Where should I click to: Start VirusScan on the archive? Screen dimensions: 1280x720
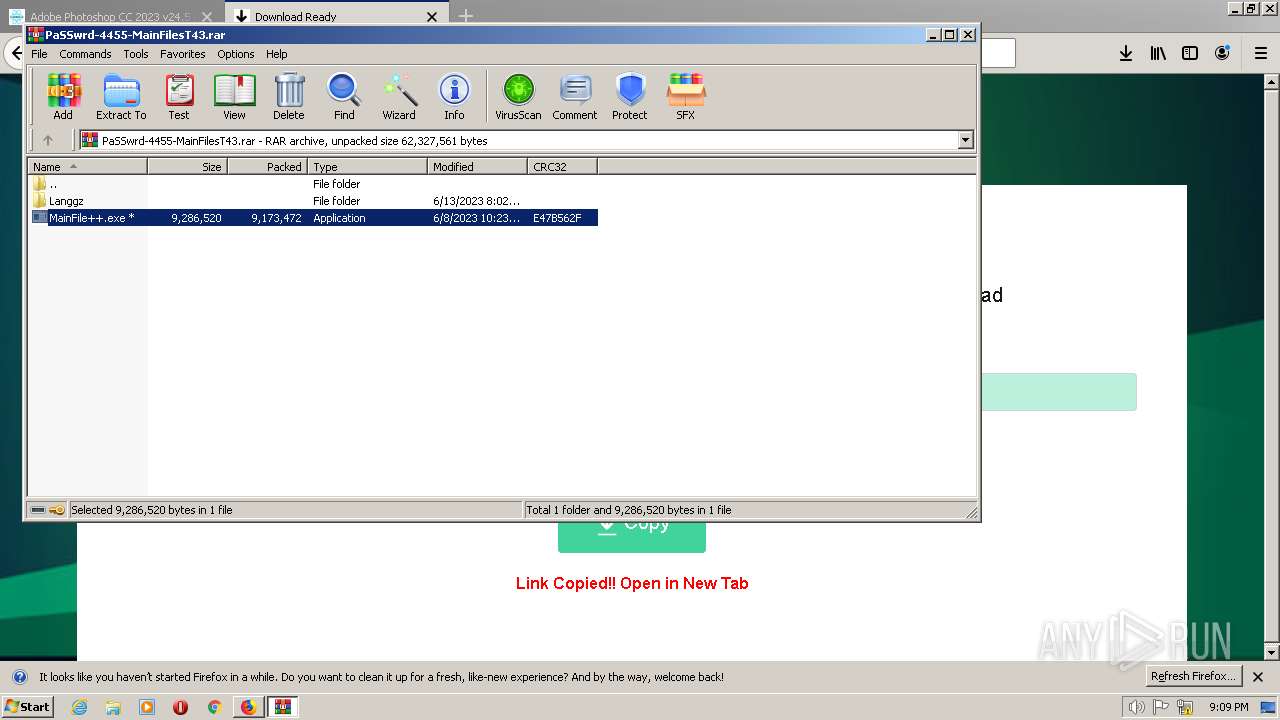(x=518, y=97)
